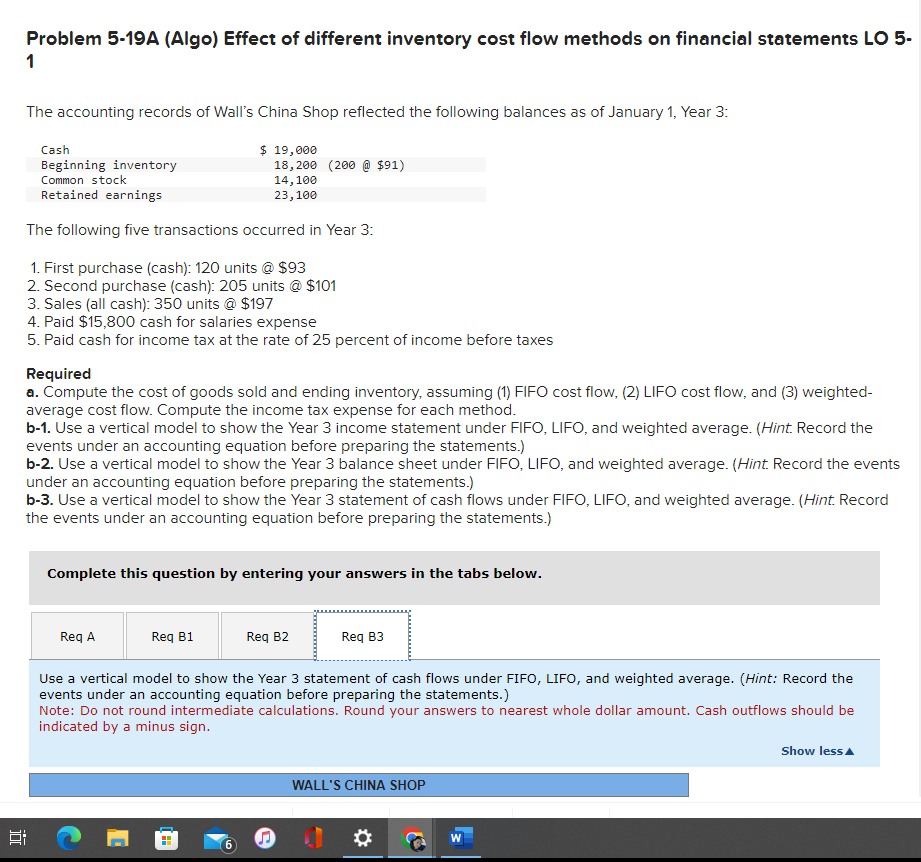The image size is (921, 862).
Task: Click the WALL'S CHINA SHOP header bar
Action: 357,784
